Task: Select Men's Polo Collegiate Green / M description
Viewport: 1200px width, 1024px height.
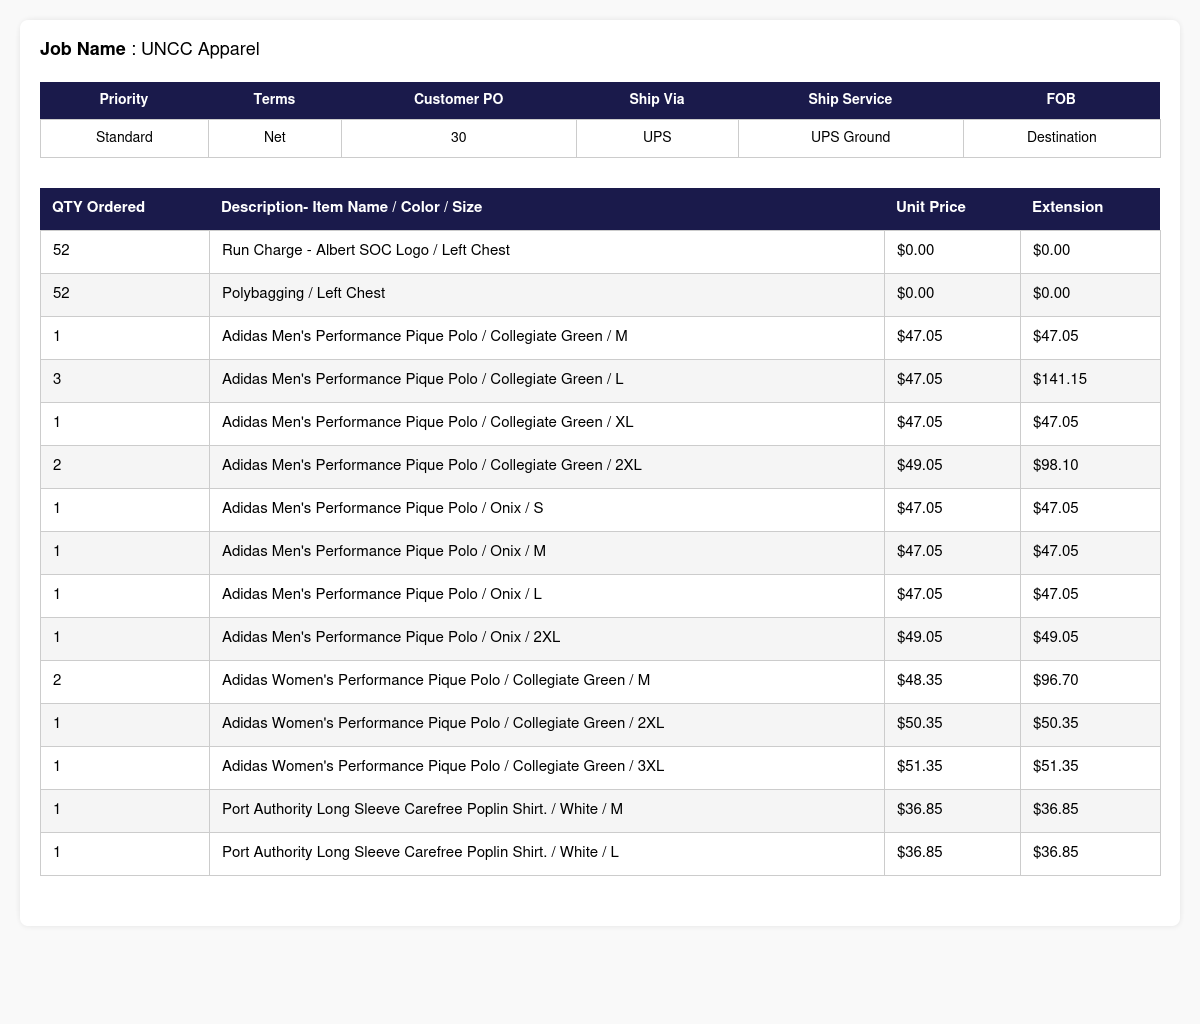Action: (425, 336)
